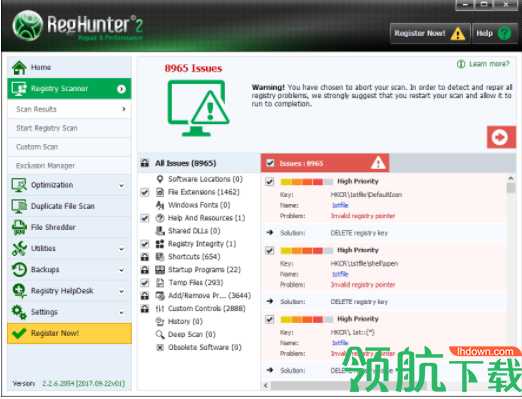The height and width of the screenshot is (399, 522).
Task: Click the Deep Scan magnifier icon
Action: pos(160,334)
